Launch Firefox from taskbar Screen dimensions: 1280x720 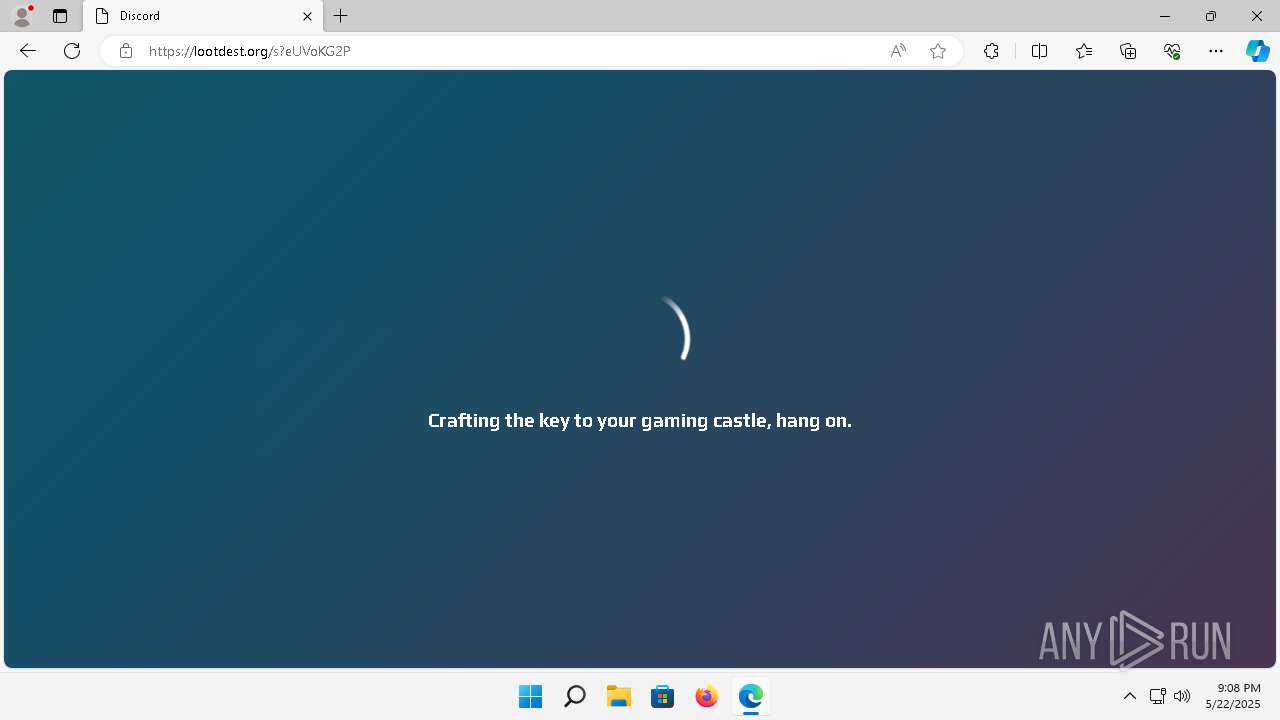pos(706,696)
